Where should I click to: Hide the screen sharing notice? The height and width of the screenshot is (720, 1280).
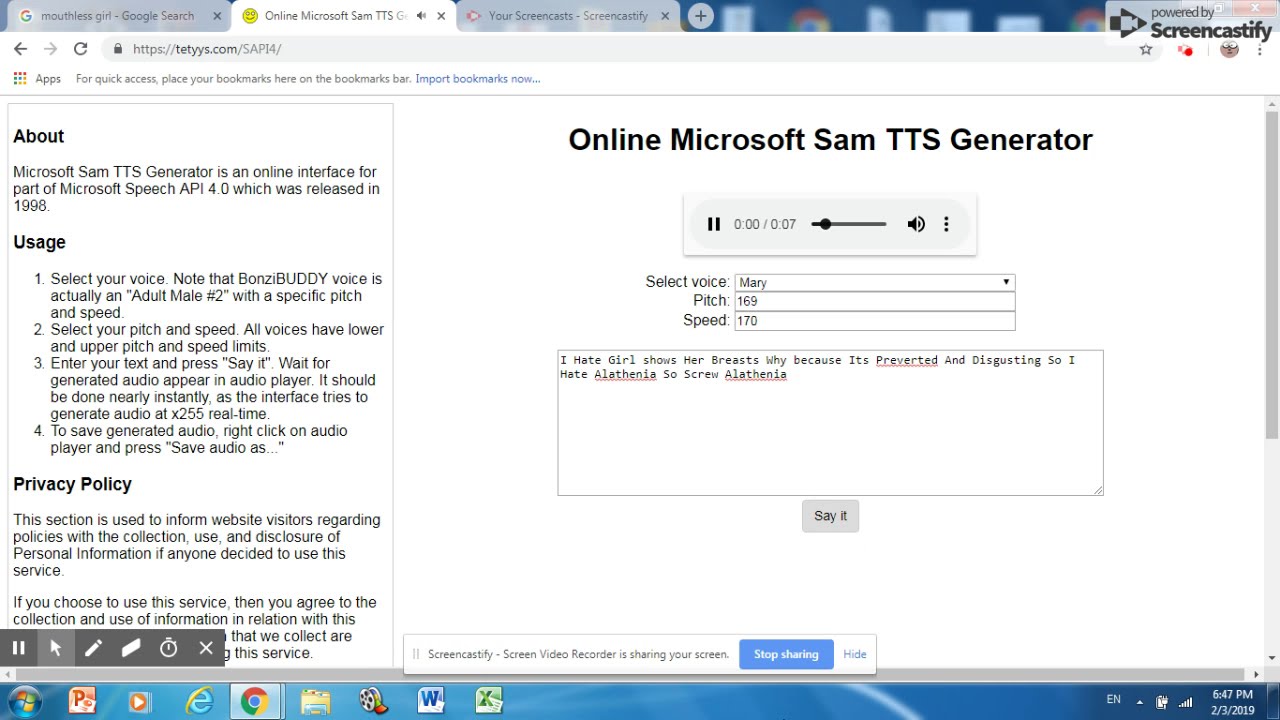coord(855,654)
